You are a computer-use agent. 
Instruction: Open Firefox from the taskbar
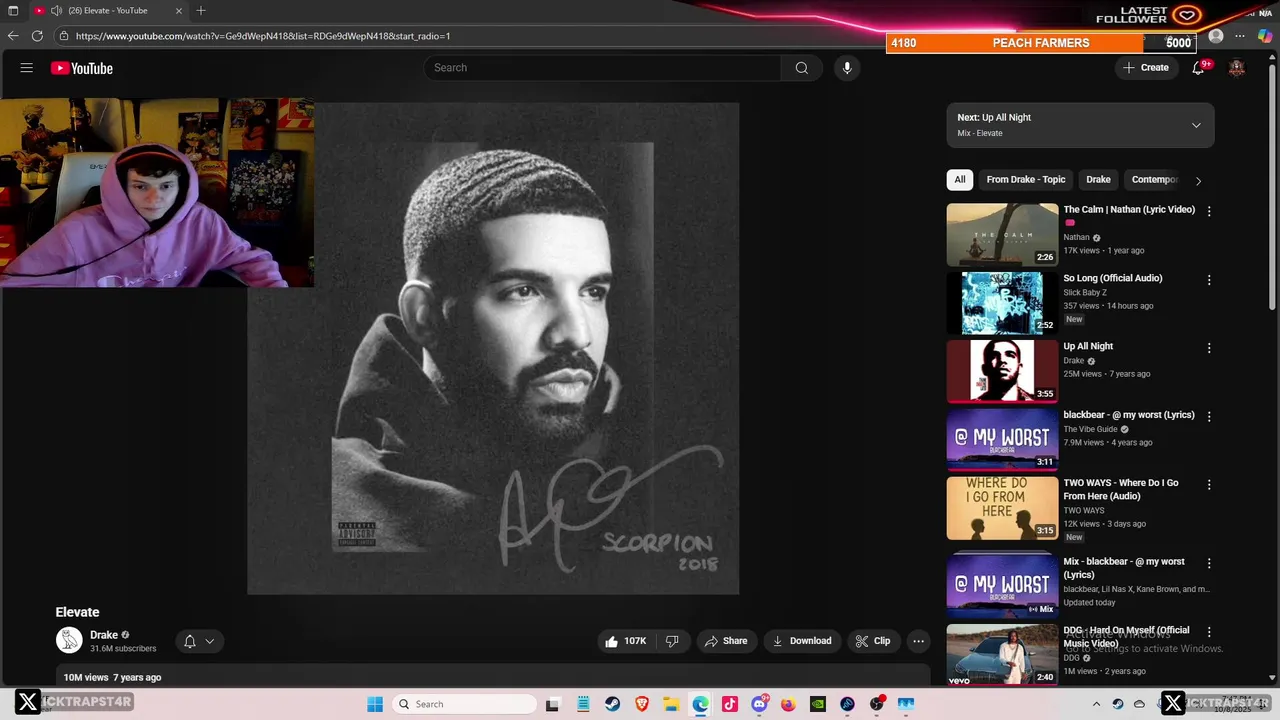tap(788, 704)
